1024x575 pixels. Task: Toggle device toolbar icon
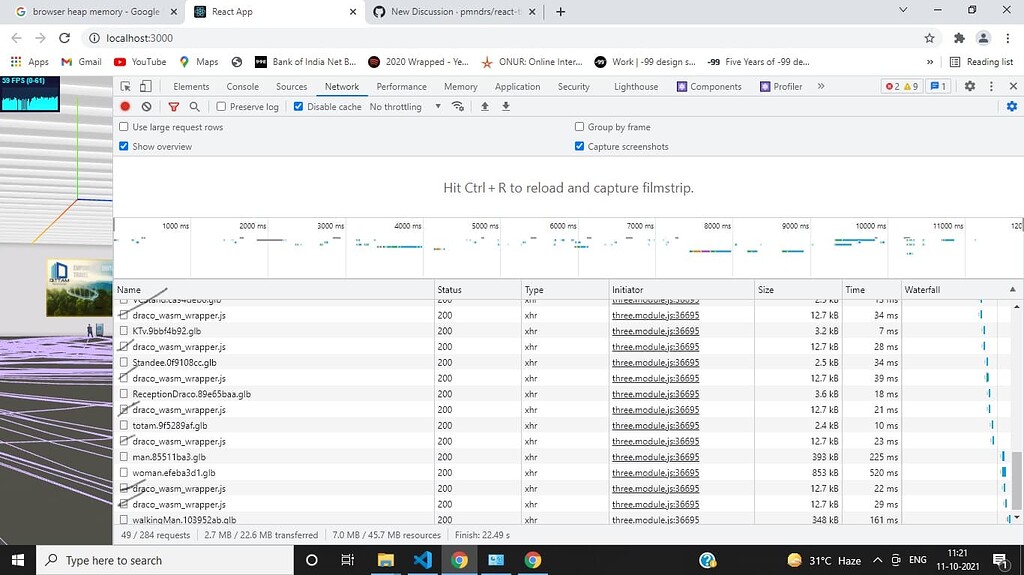pos(146,86)
